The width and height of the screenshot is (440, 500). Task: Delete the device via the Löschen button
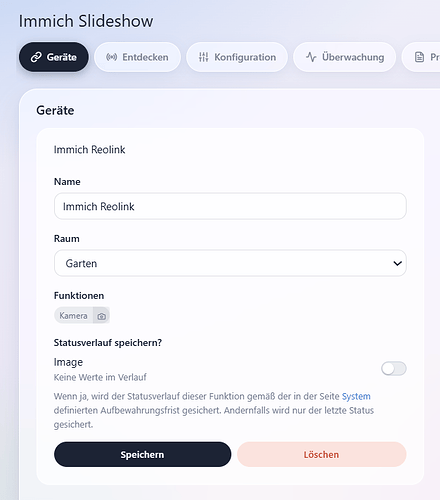pyautogui.click(x=322, y=454)
